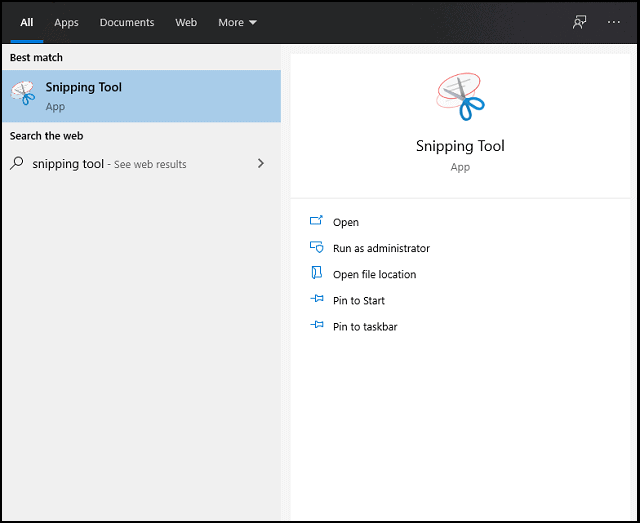This screenshot has height=523, width=640.
Task: Switch to the All tab
Action: coord(27,22)
